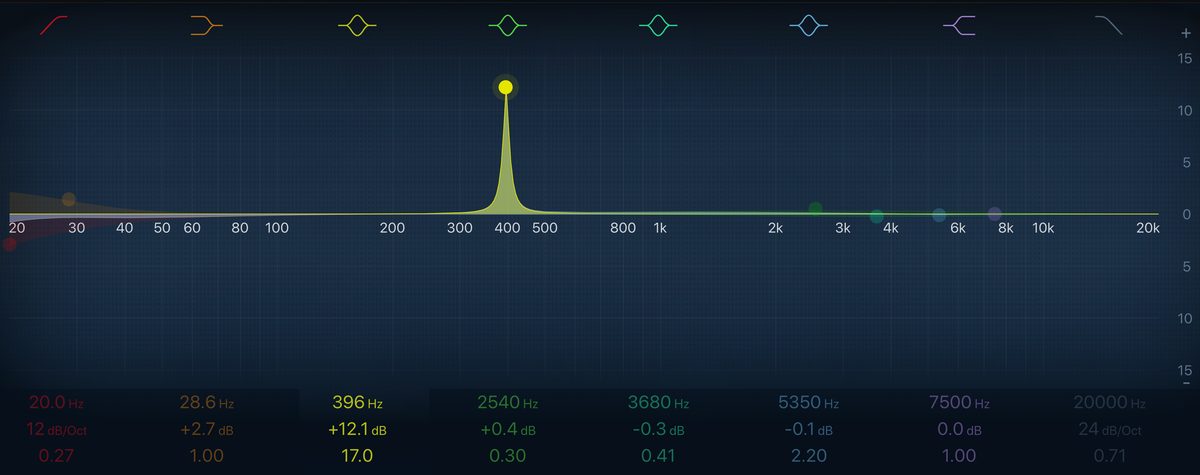Image resolution: width=1200 pixels, height=475 pixels.
Task: Click the 28.6 Hz frequency value
Action: click(207, 403)
